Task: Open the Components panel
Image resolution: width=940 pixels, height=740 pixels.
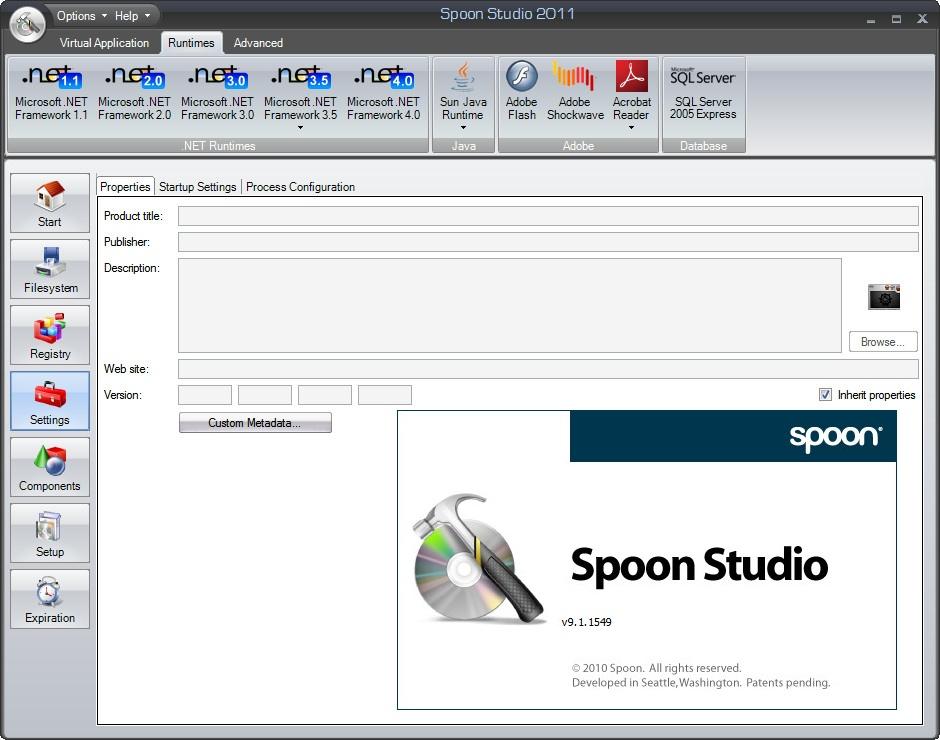Action: click(50, 467)
